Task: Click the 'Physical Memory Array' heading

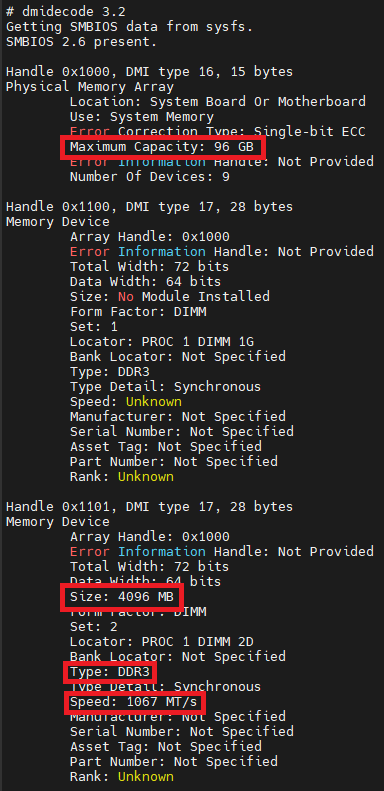Action: coord(89,87)
